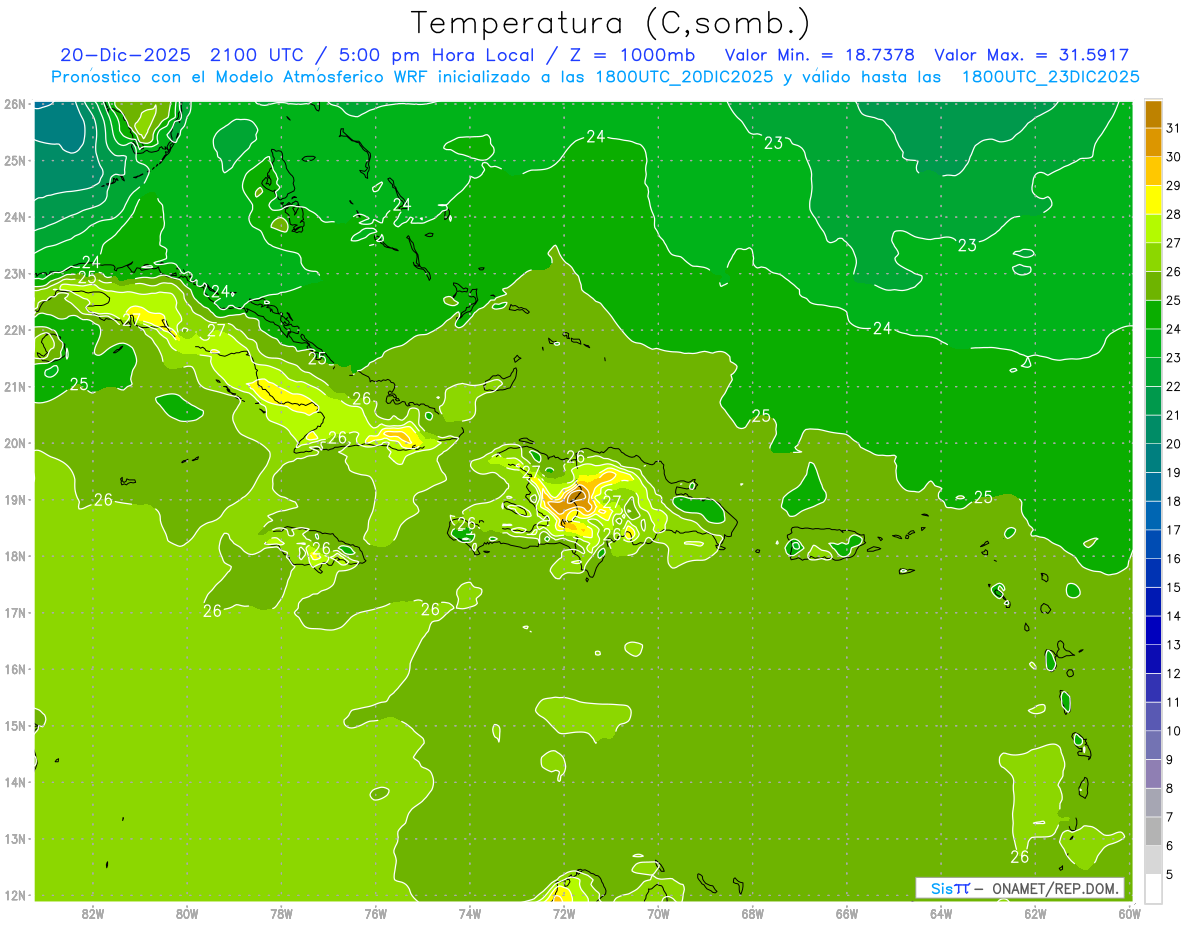Click the "82W" longitude label
1200x927 pixels.
[x=93, y=913]
